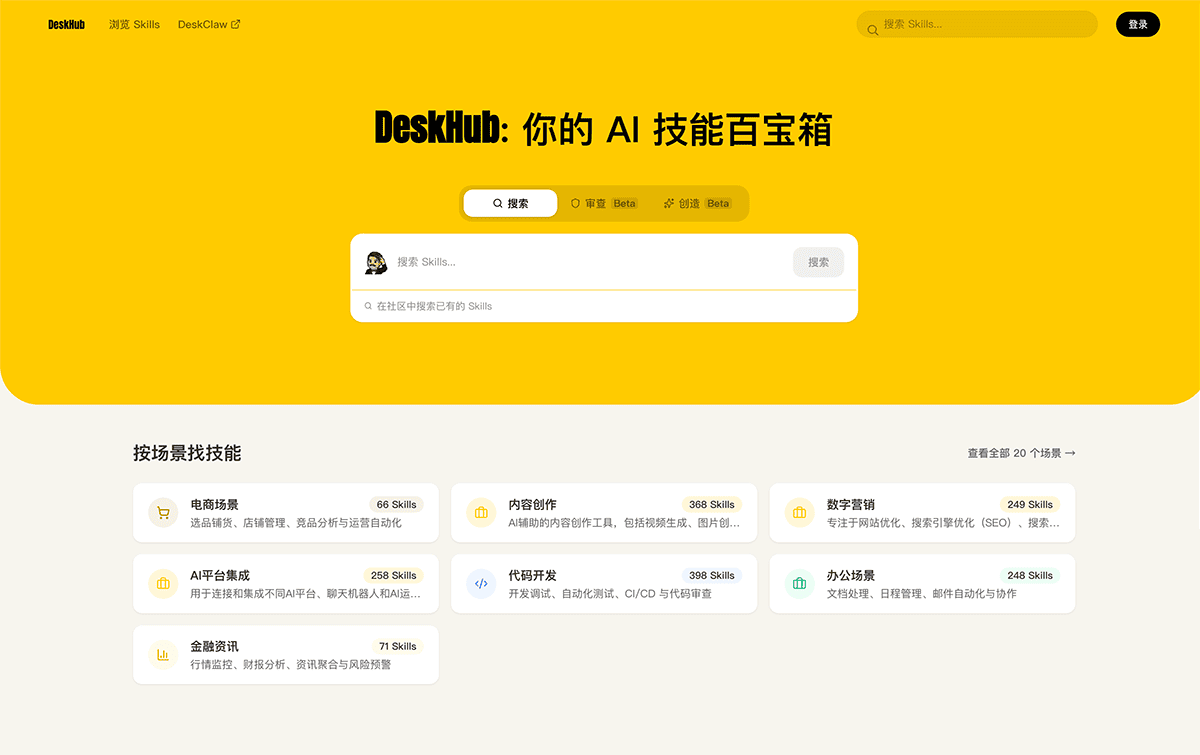Switch to the 创造 Beta tab
Image resolution: width=1200 pixels, height=755 pixels.
(697, 203)
